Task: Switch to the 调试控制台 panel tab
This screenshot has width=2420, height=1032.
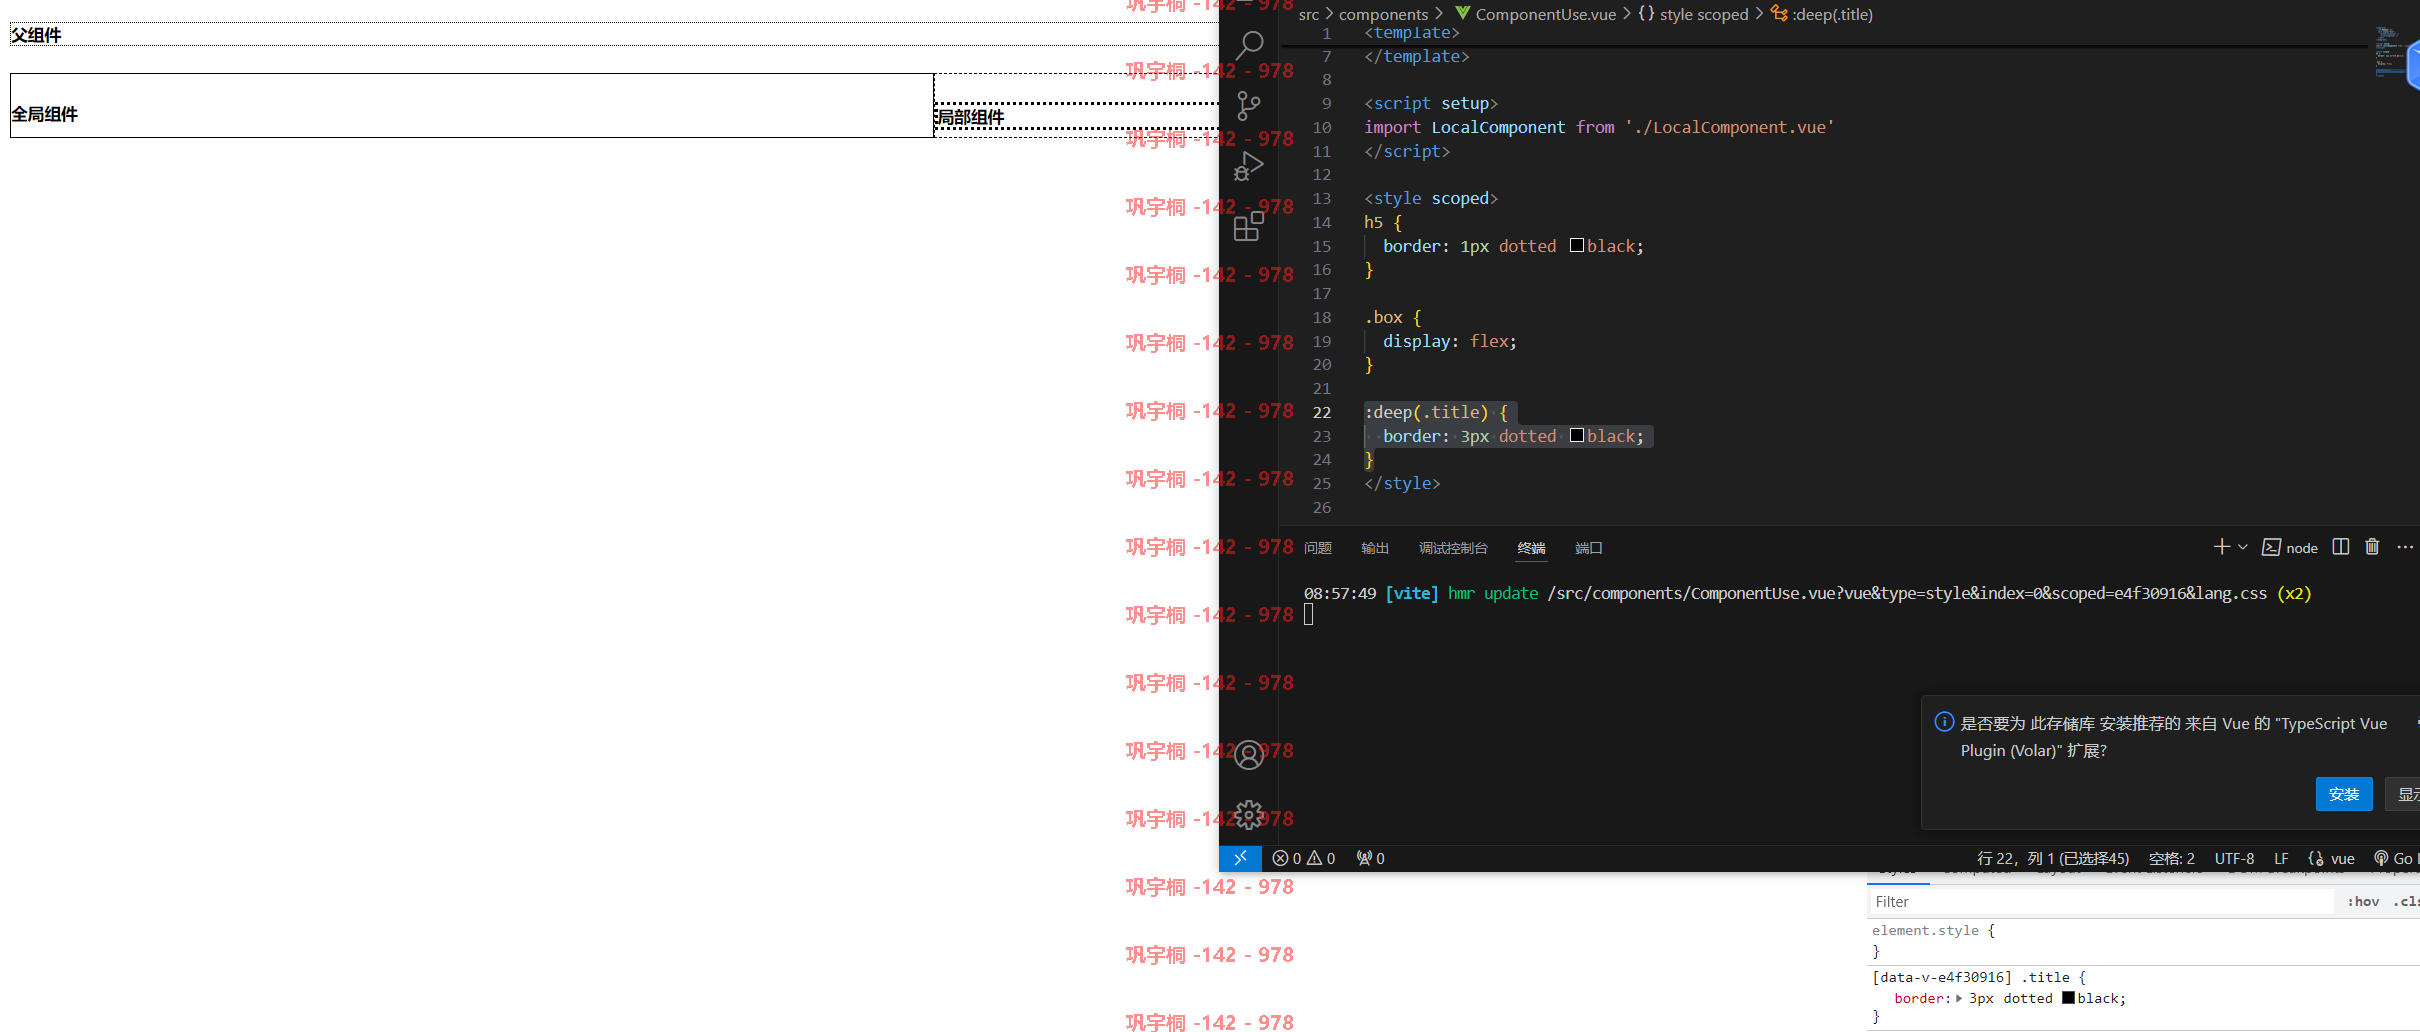Action: [1453, 548]
